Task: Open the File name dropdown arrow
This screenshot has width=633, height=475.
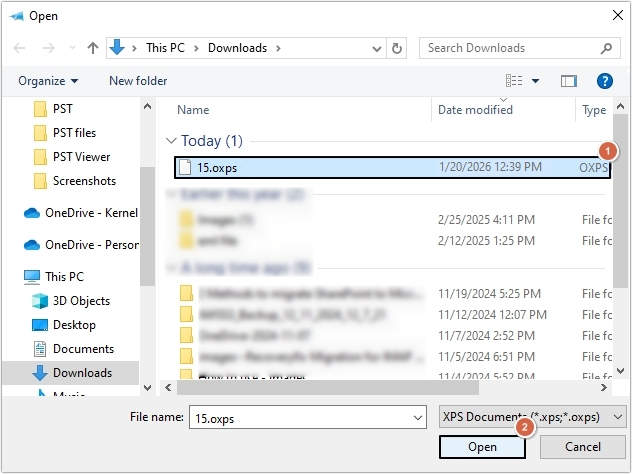Action: 418,418
